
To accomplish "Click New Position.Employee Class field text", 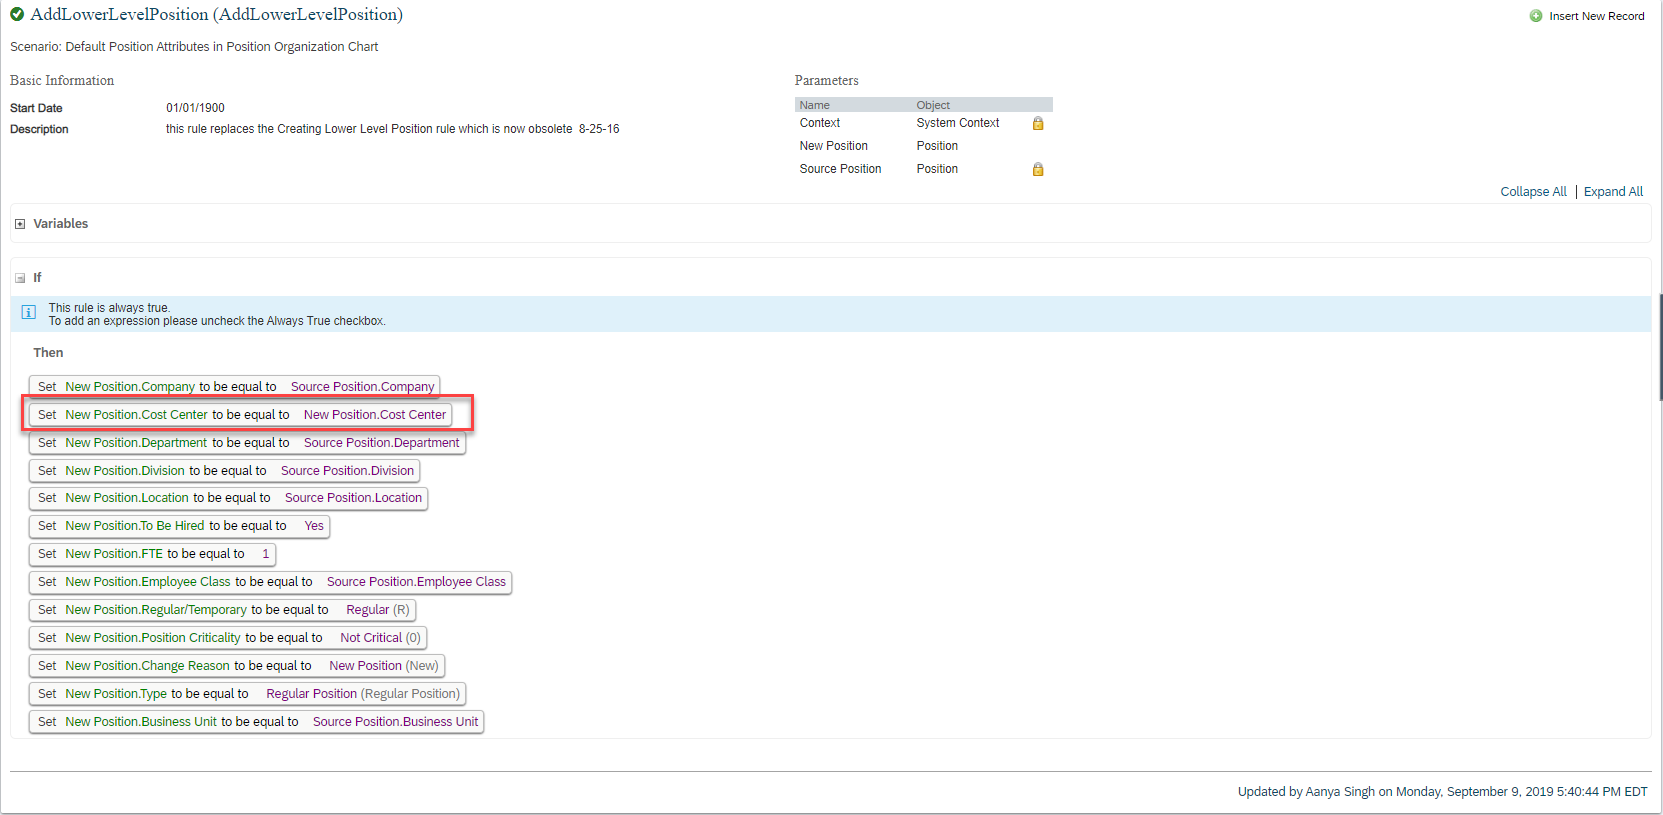I will (148, 582).
